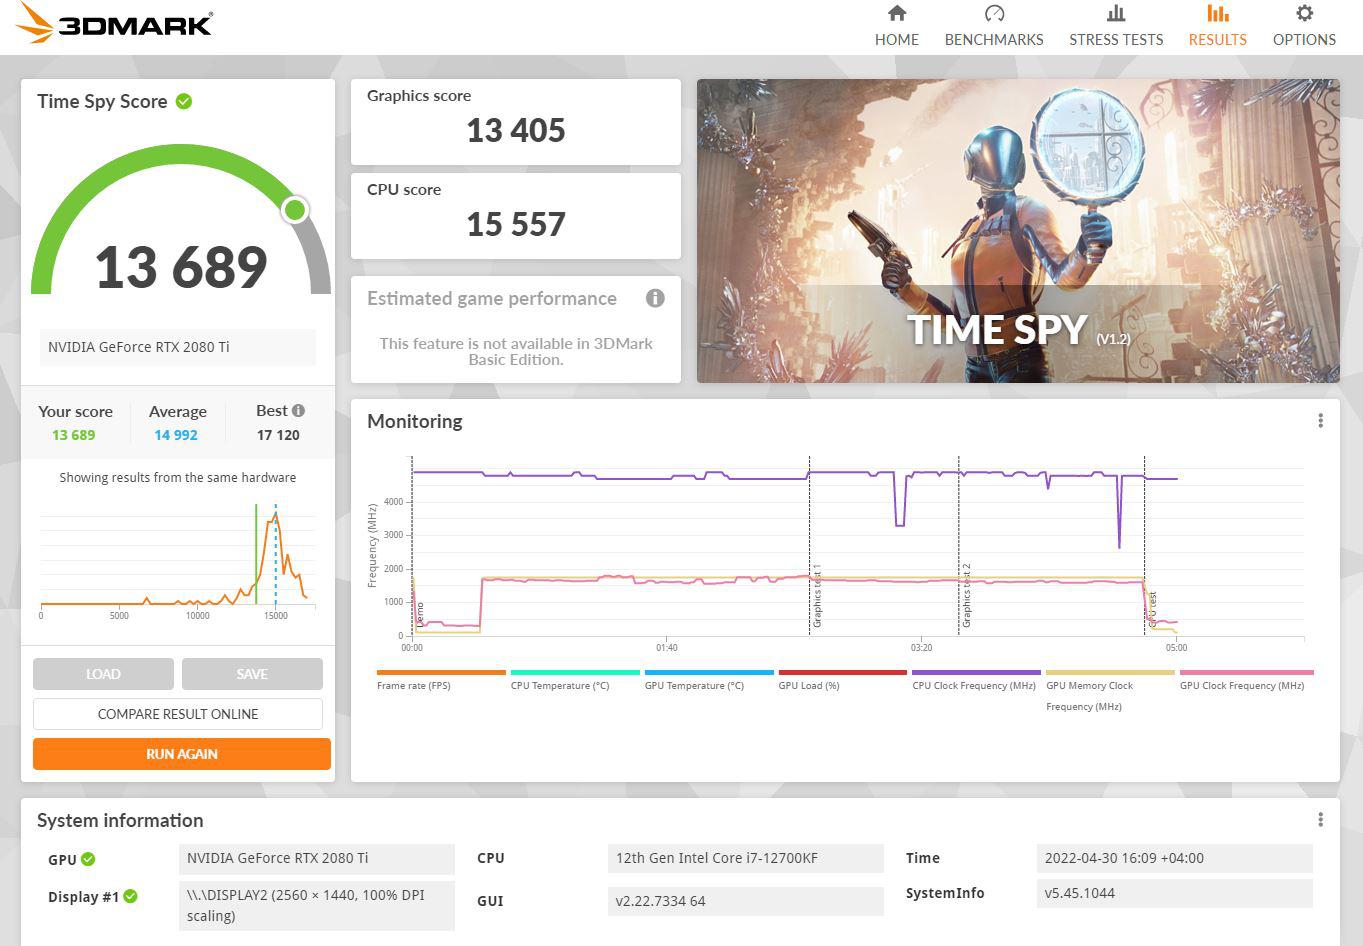
Task: Open the Benchmarks gauge icon
Action: [993, 14]
